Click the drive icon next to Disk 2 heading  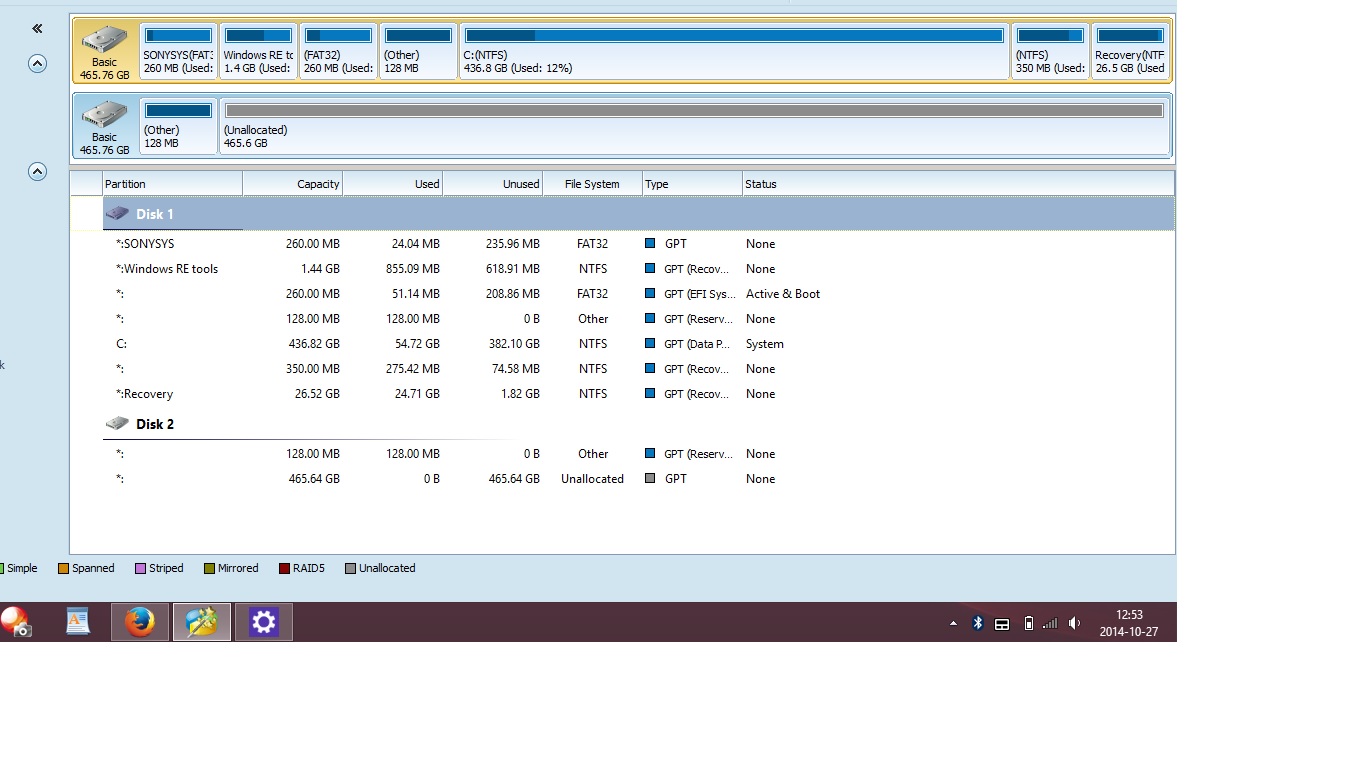(118, 424)
